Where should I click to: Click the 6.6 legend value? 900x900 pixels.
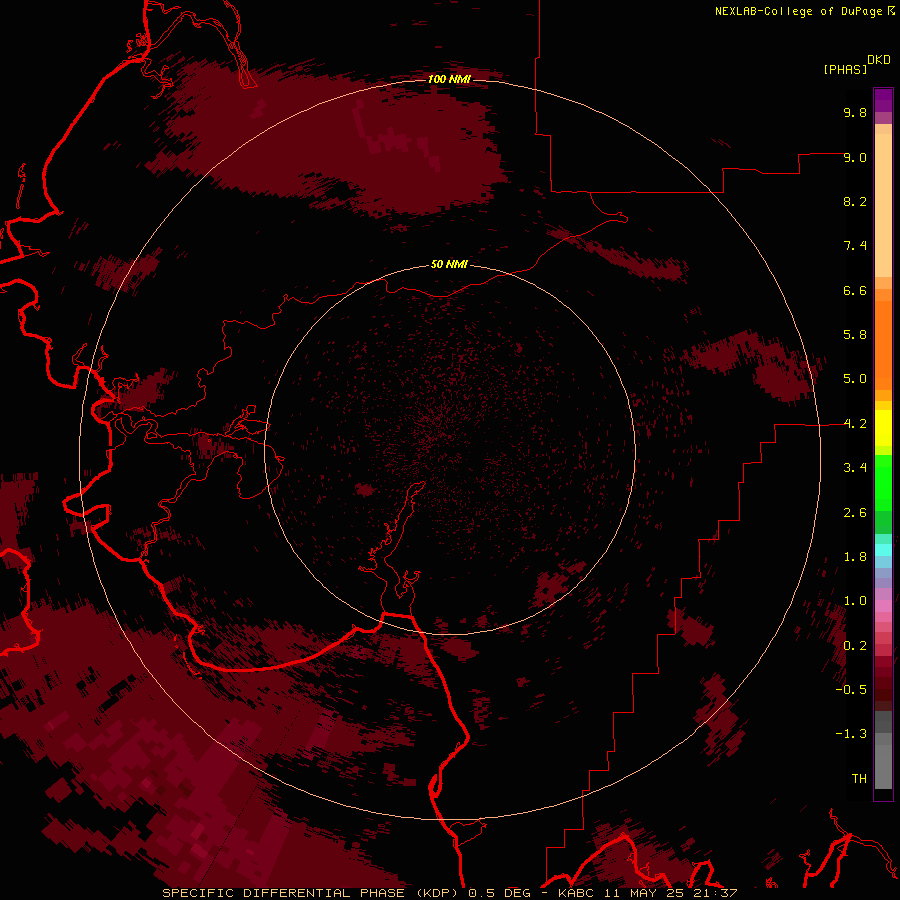click(855, 290)
